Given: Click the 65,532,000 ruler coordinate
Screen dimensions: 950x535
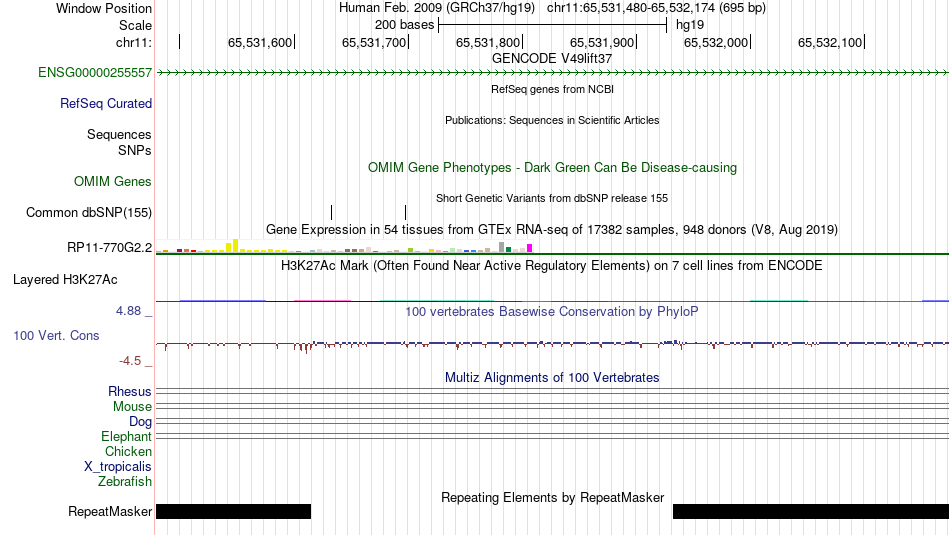Looking at the screenshot, I should pos(716,42).
